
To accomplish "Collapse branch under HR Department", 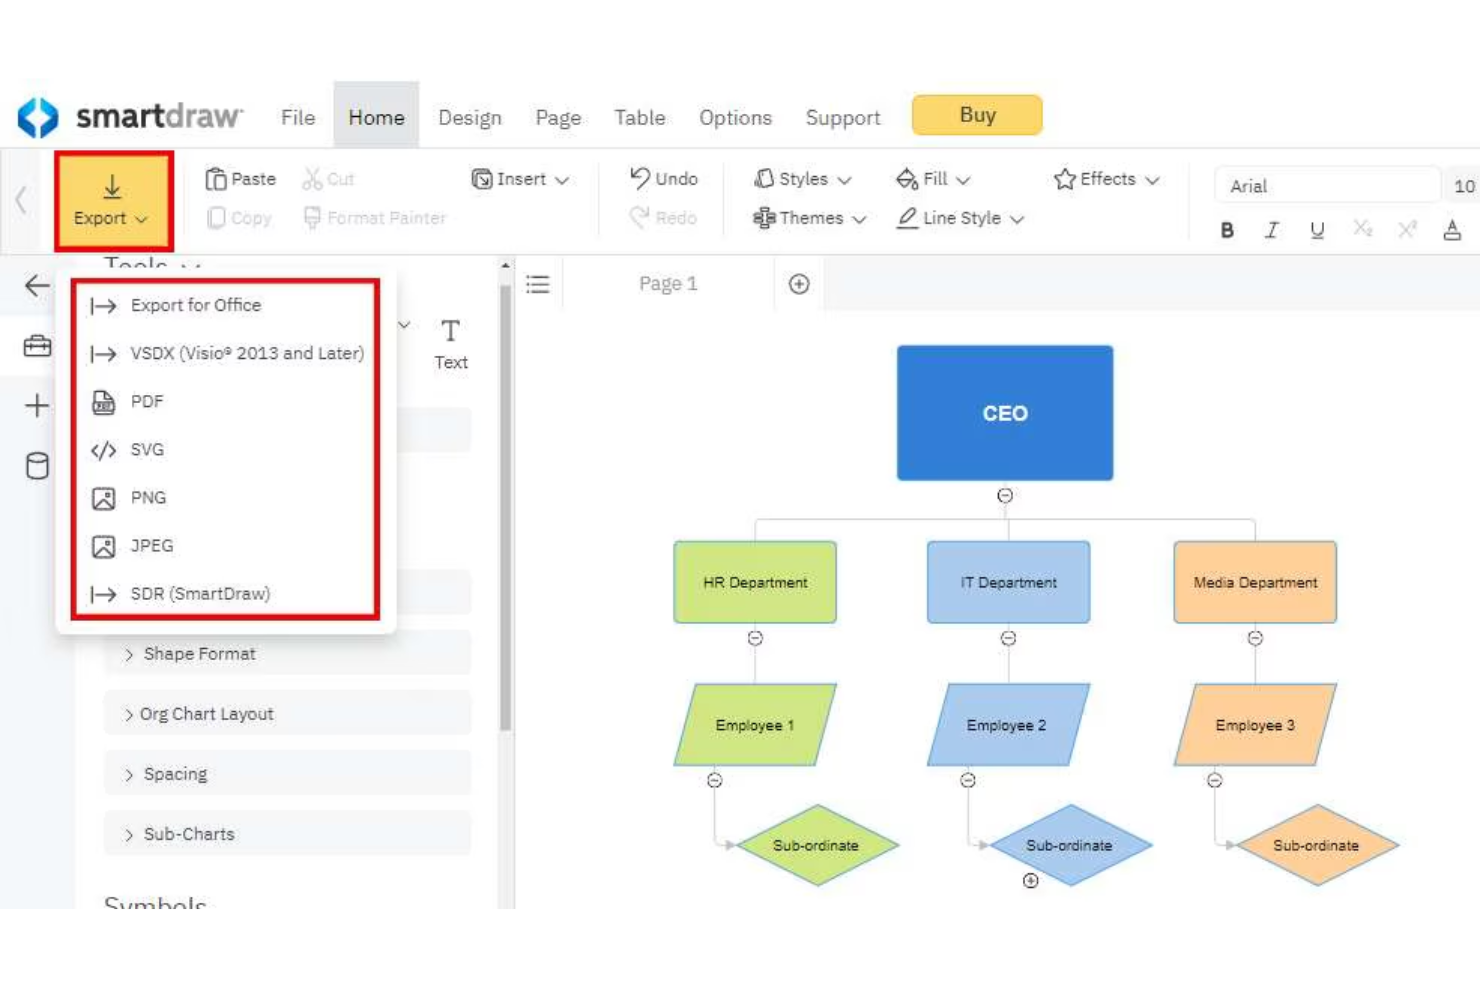I will click(755, 638).
